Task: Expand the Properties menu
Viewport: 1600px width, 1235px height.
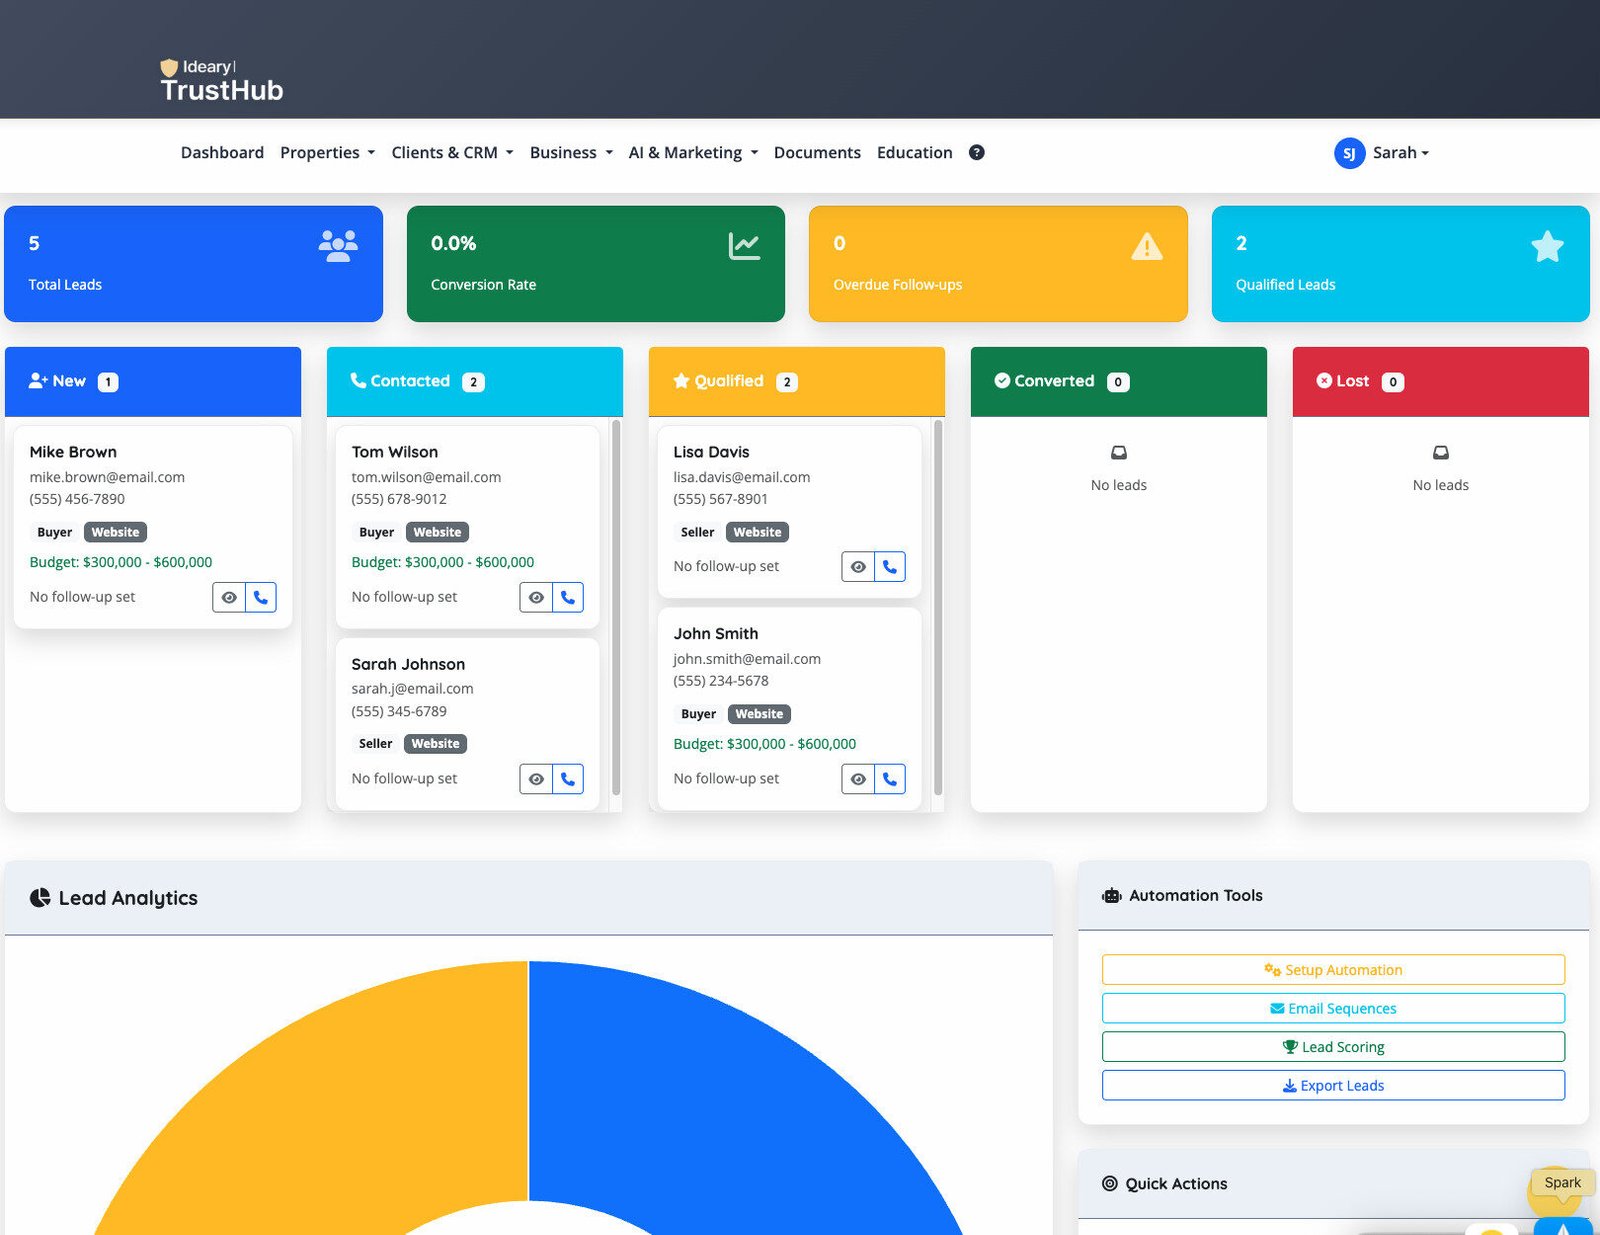Action: 328,152
